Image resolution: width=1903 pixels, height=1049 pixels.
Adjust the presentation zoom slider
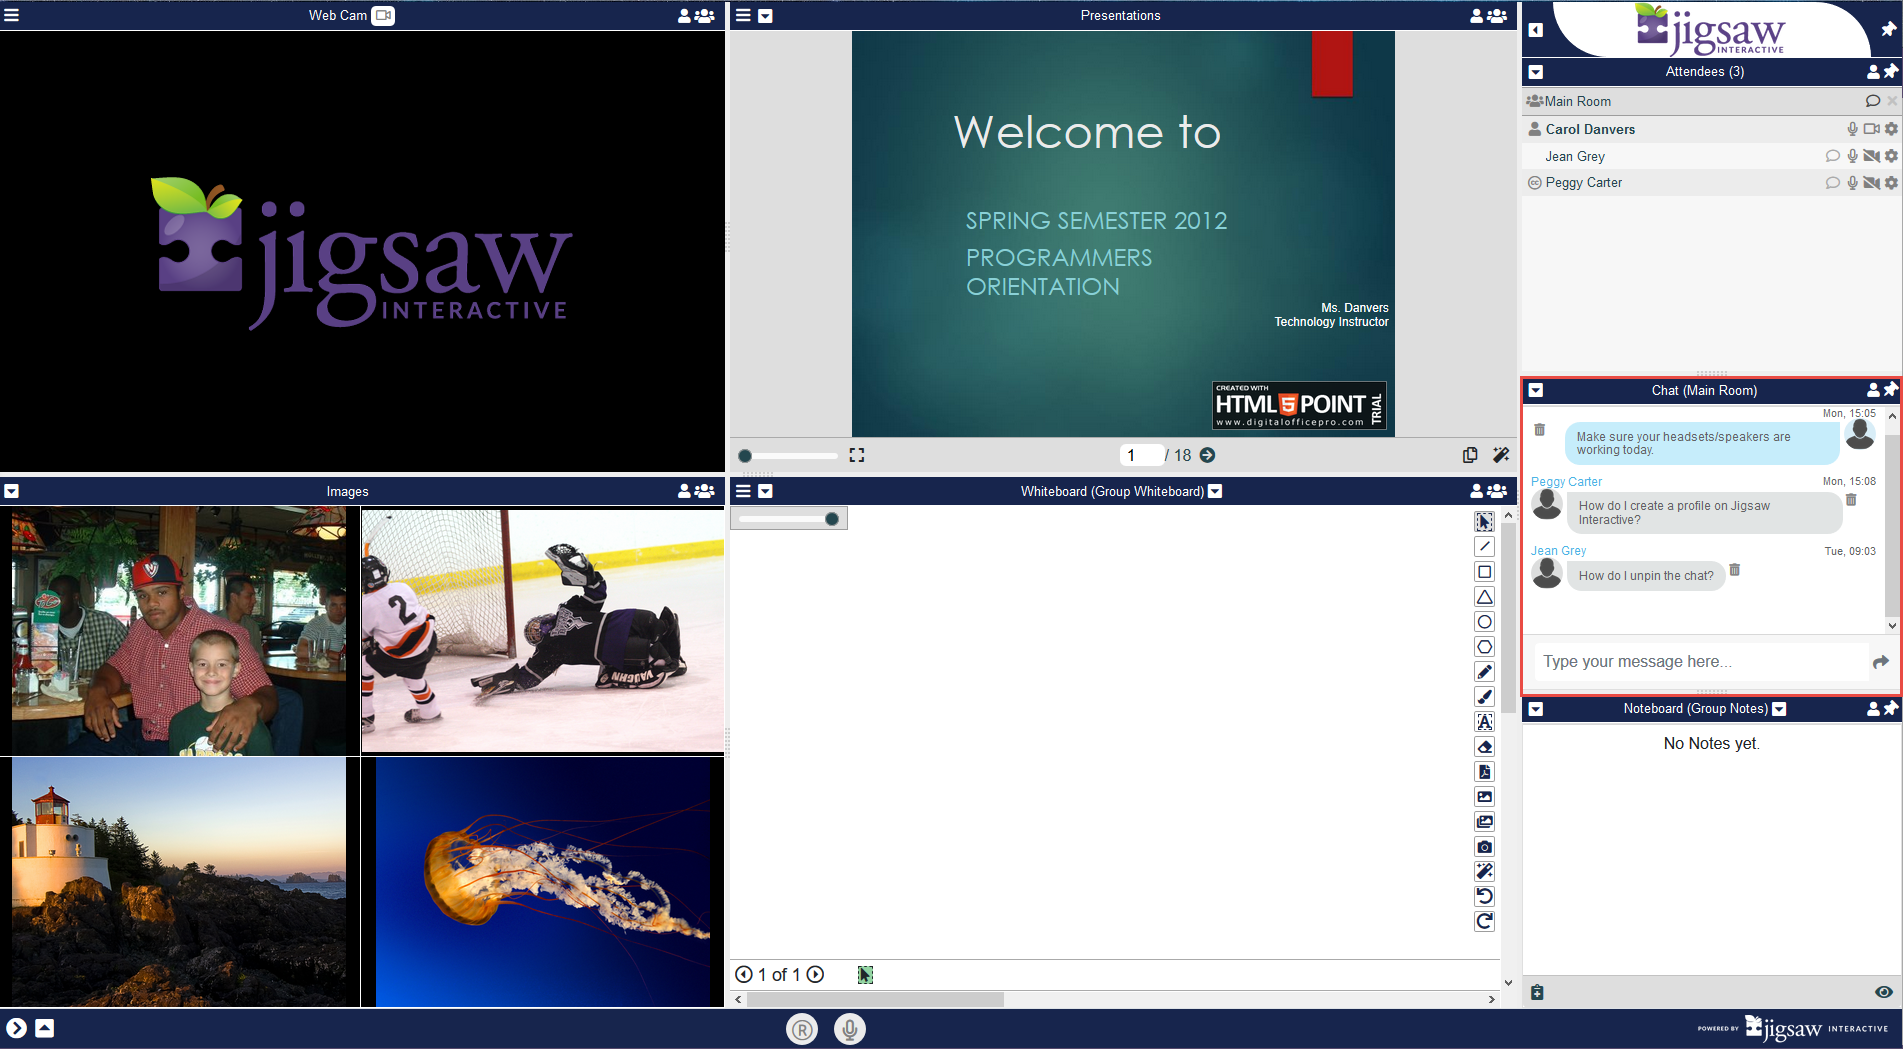pos(745,456)
